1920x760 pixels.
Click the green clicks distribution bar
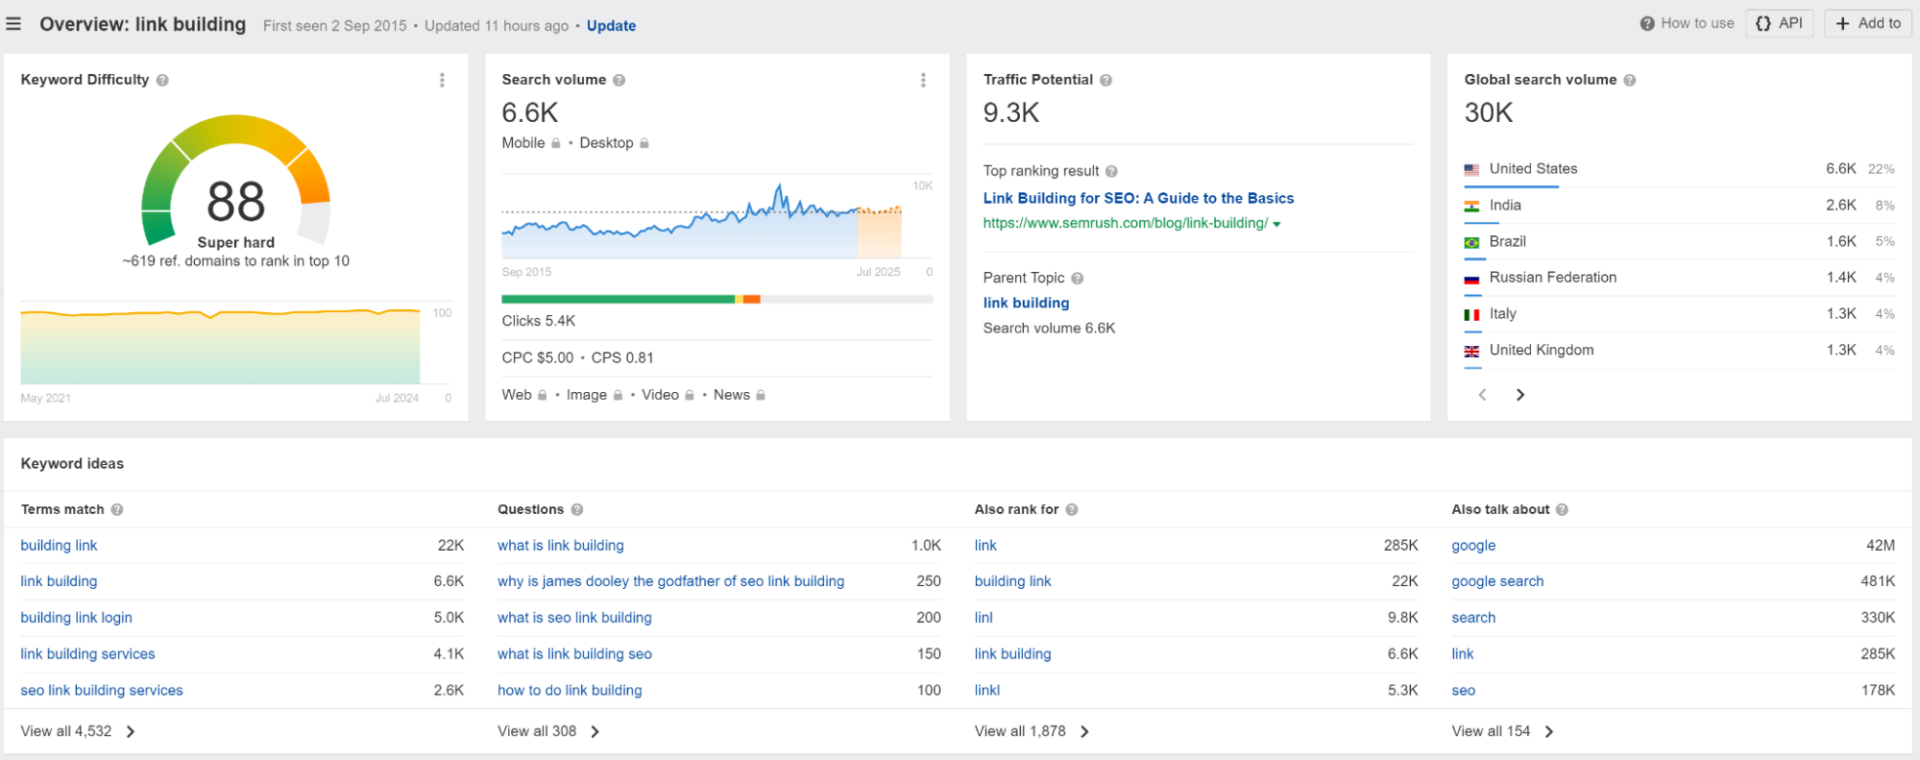[x=618, y=299]
